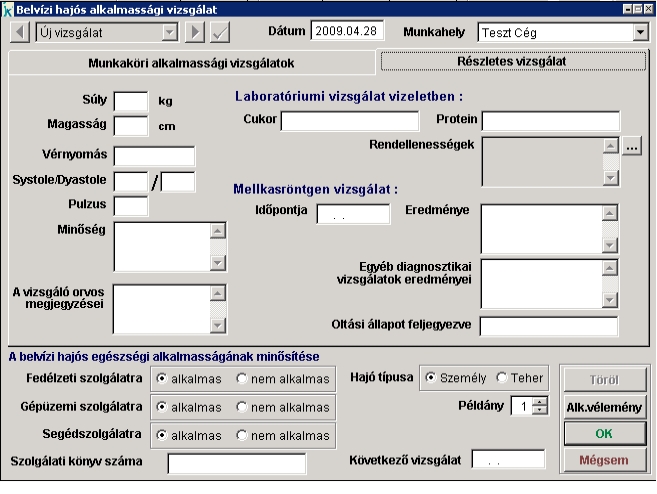Set Segédszolgálatra to nem alkalmas
Viewport: 657px width, 494px height.
tap(242, 435)
